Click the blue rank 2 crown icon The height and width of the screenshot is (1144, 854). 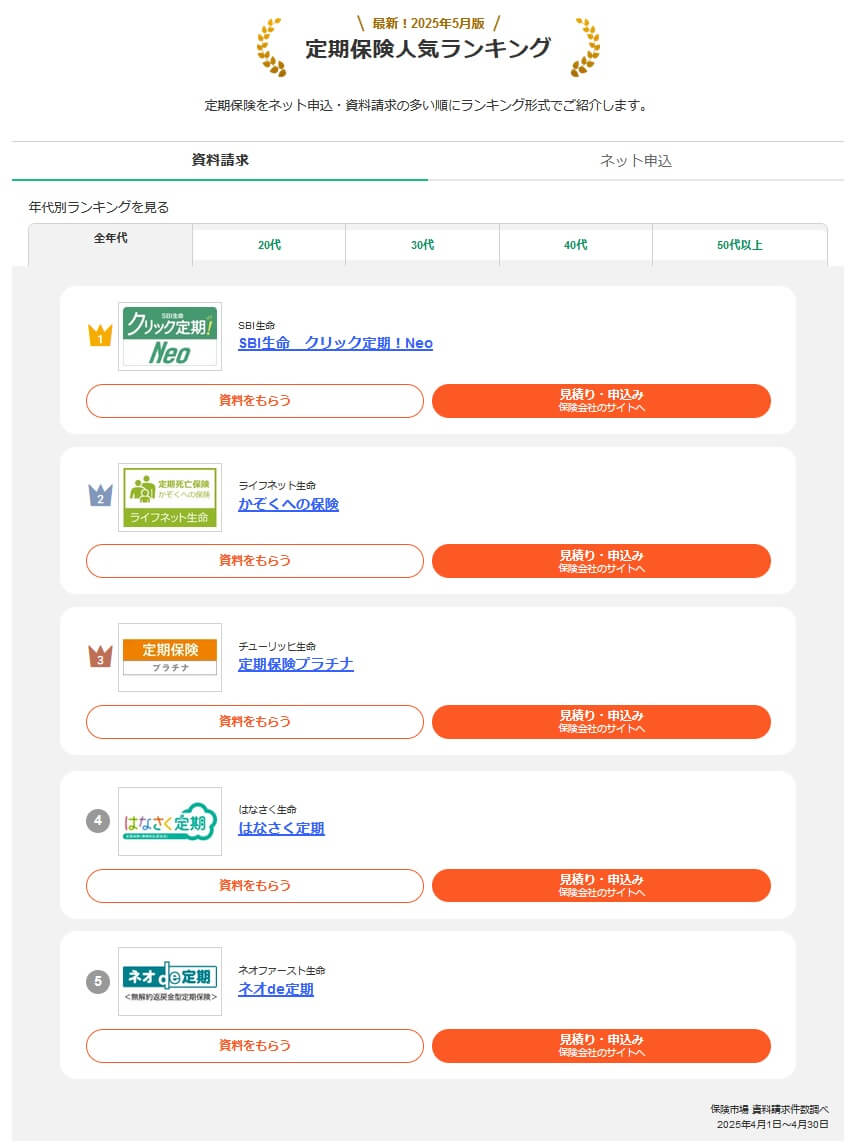[x=100, y=496]
